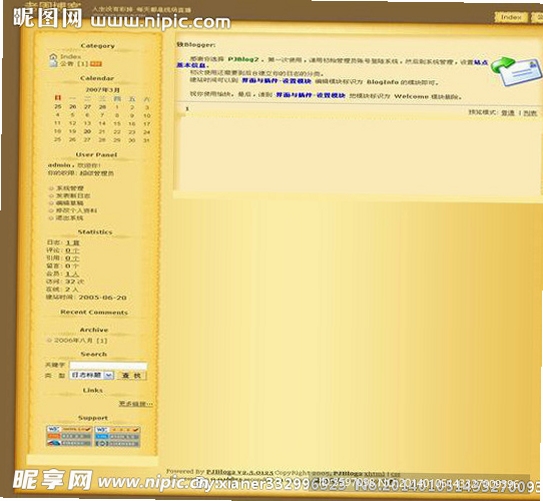Open the W3C CSS validation badge

click(x=118, y=429)
